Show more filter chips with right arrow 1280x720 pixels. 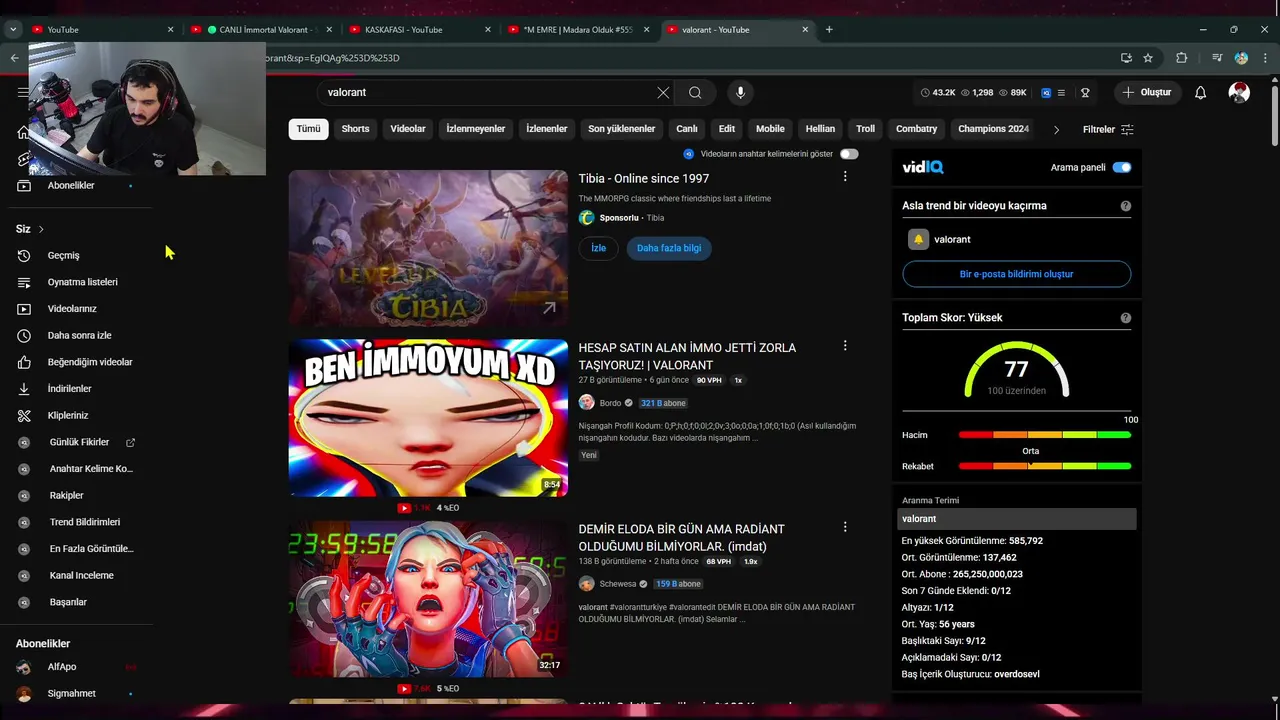point(1056,129)
